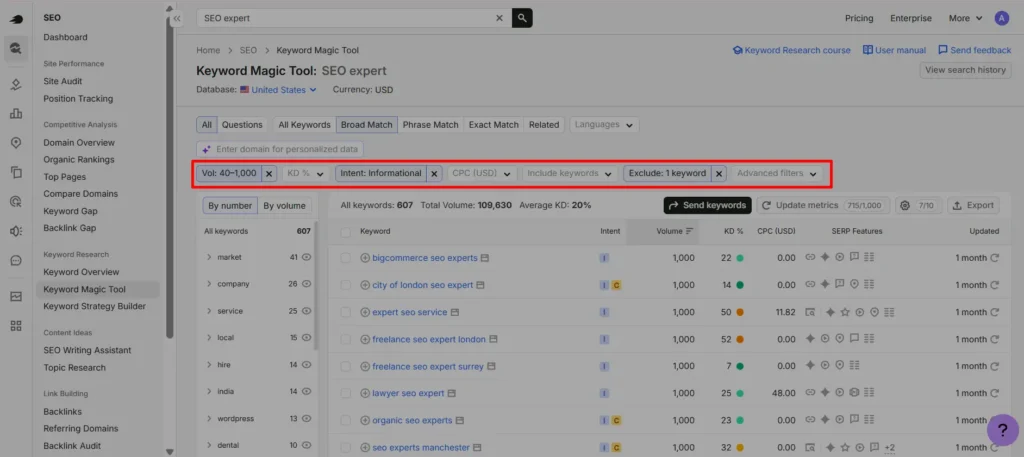1024x457 pixels.
Task: Click the Semrush flame logo icon
Action: [x=16, y=19]
